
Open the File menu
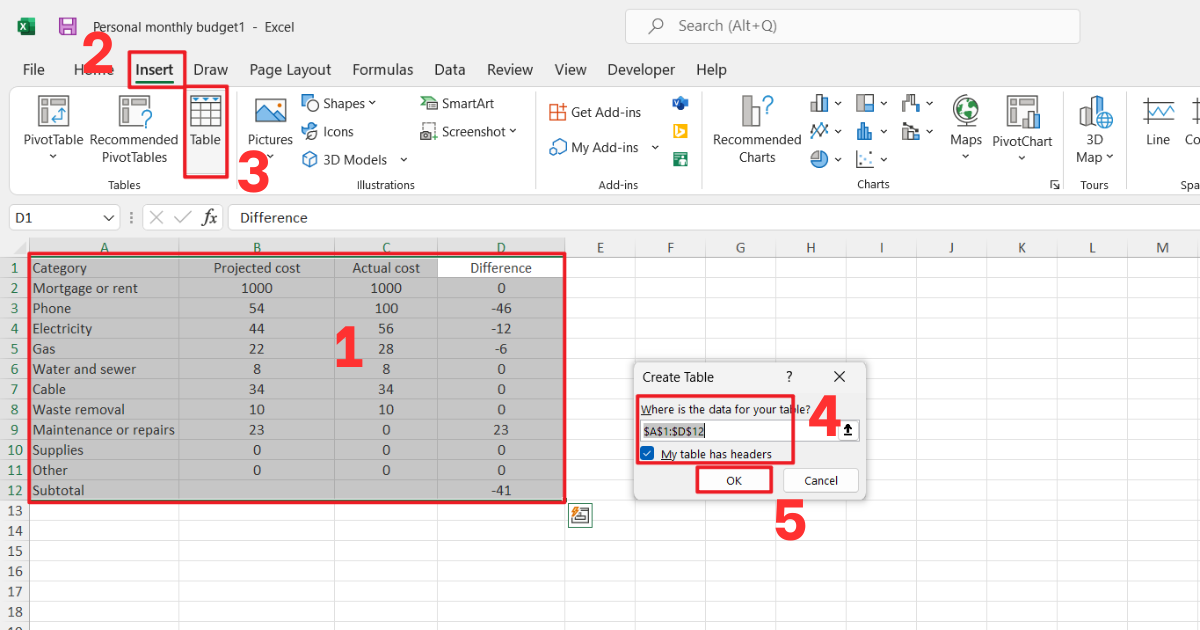(x=34, y=70)
